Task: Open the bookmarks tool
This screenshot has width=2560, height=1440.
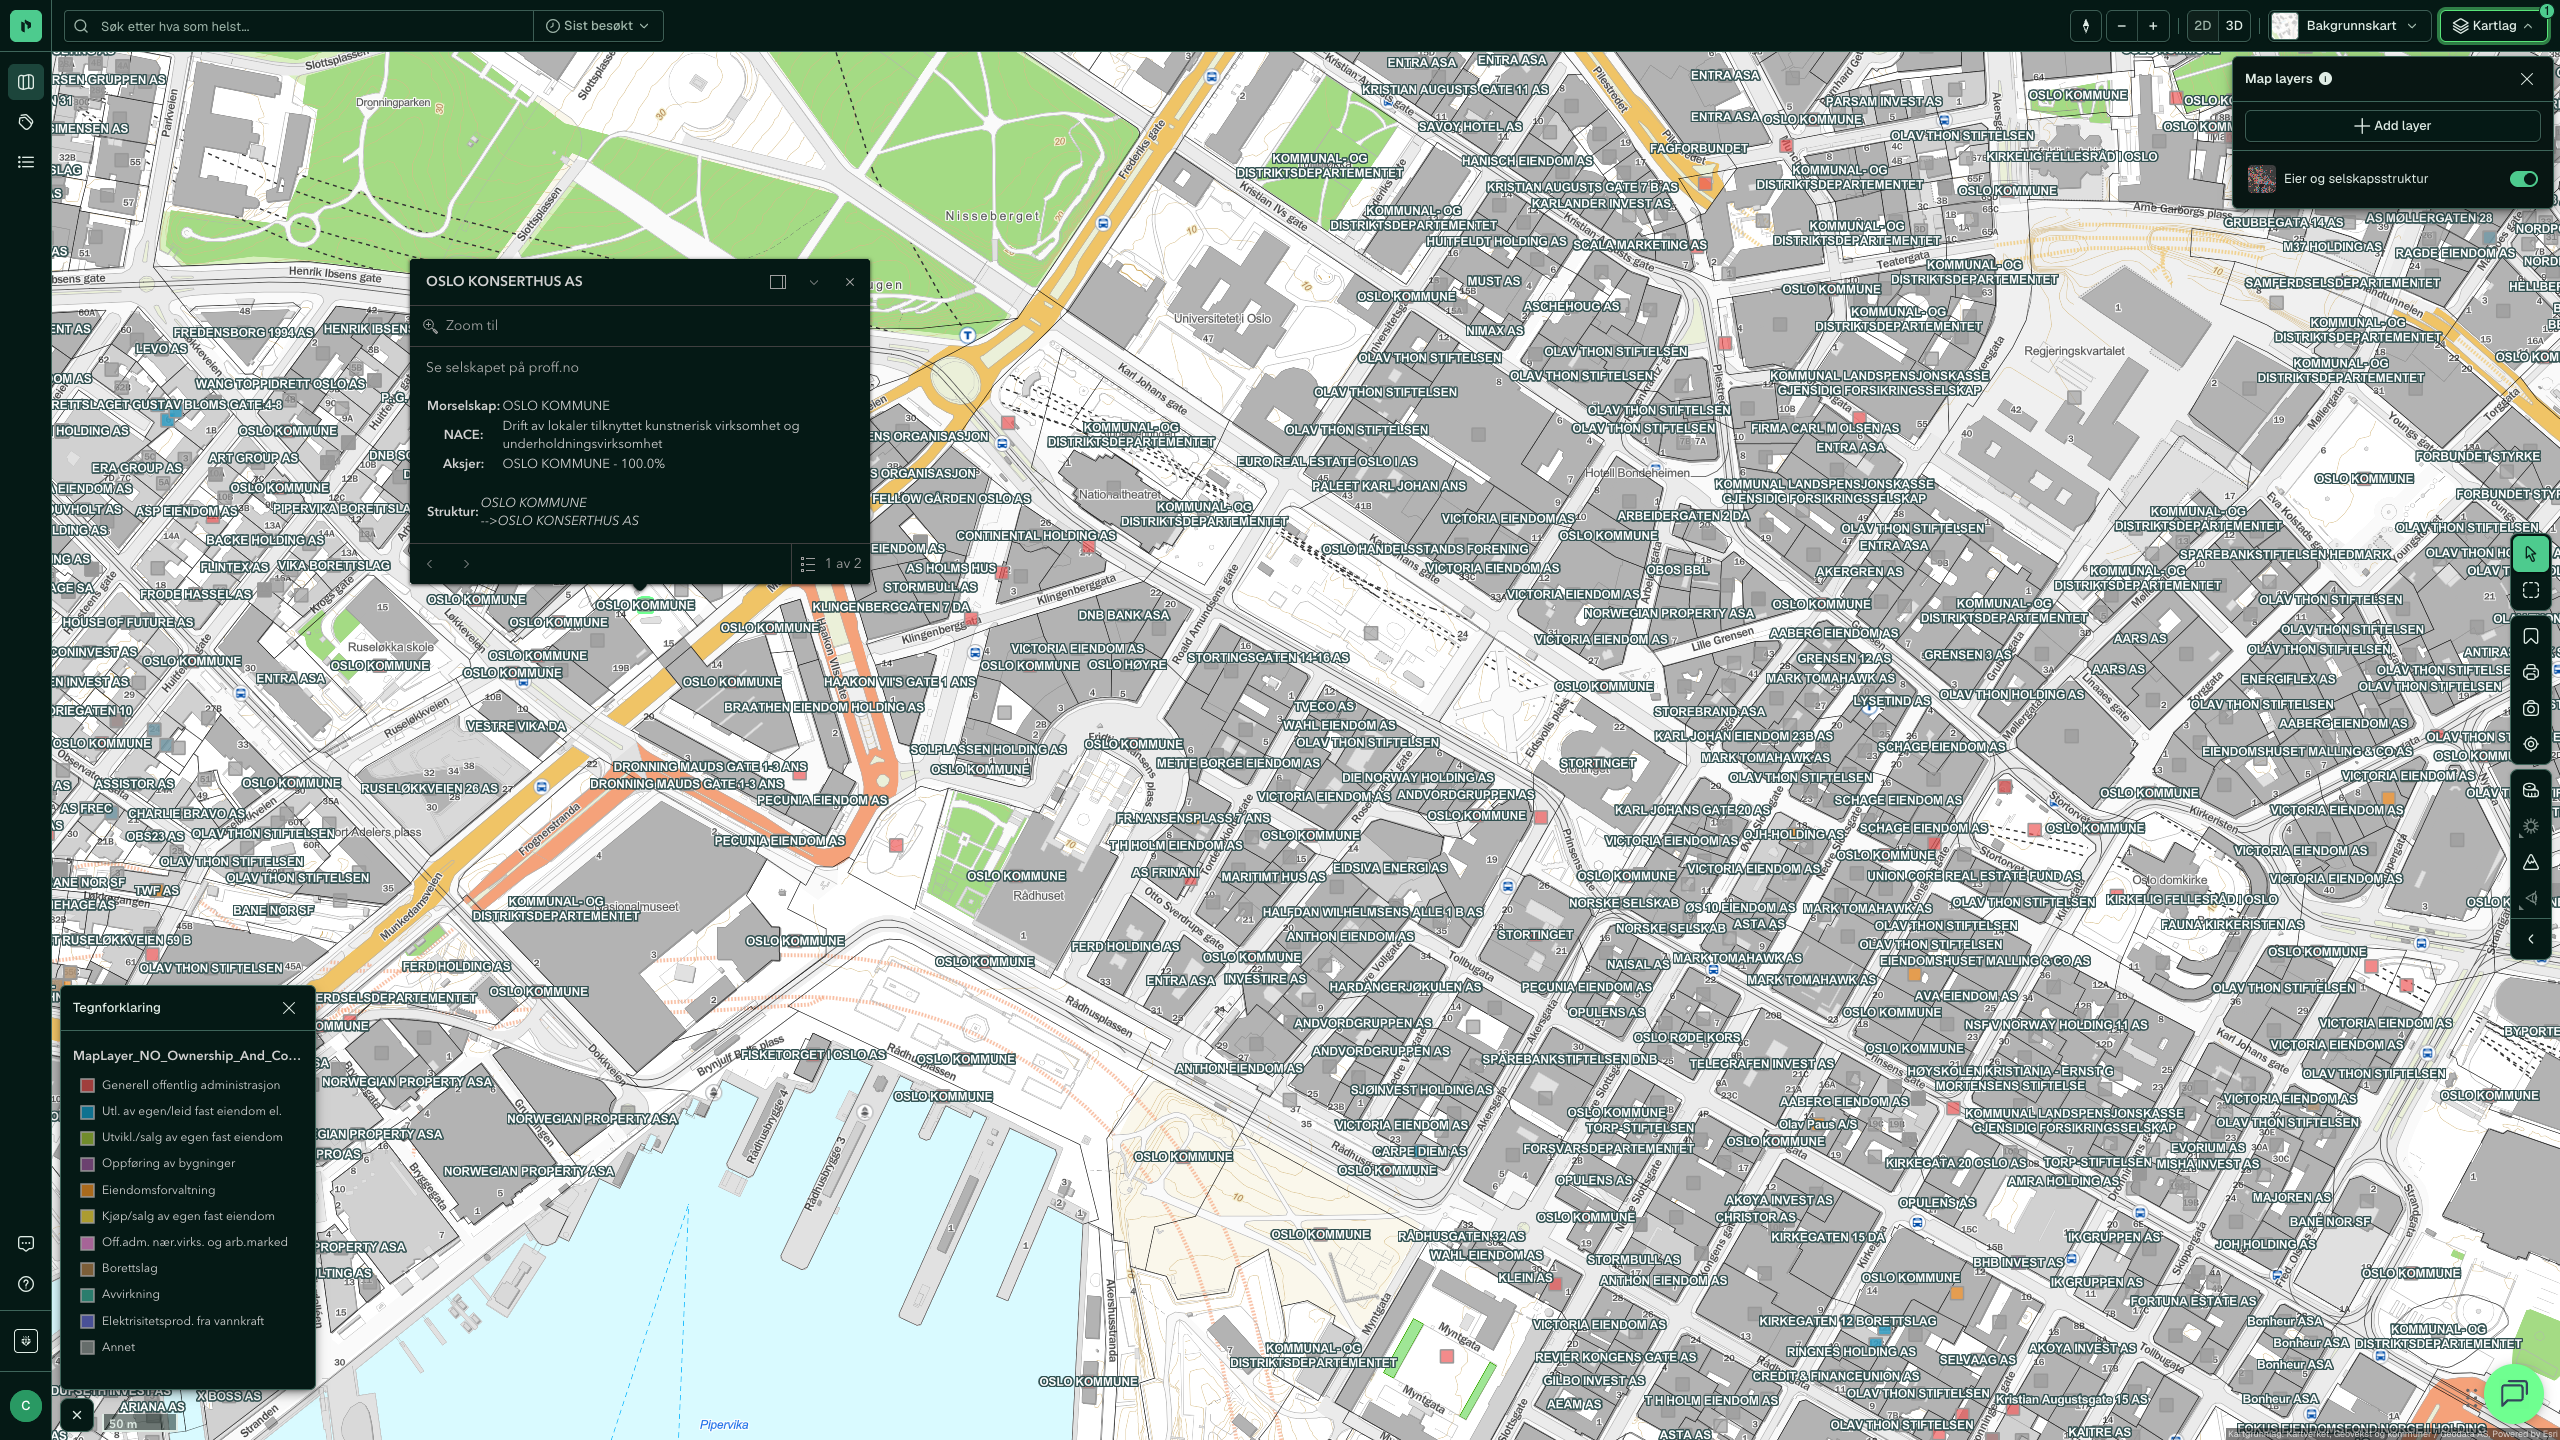Action: [x=2531, y=636]
